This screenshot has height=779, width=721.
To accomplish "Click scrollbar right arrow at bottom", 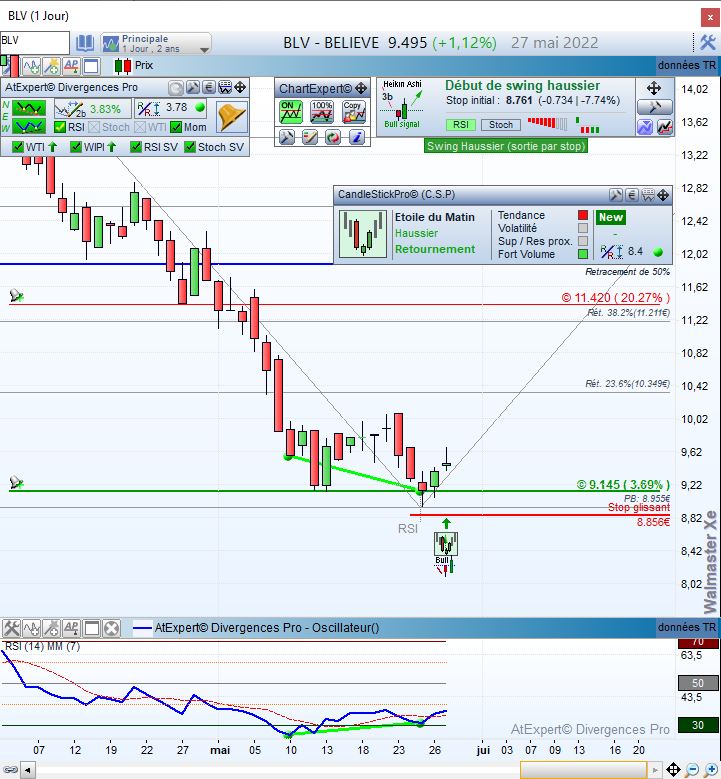I will [x=655, y=771].
